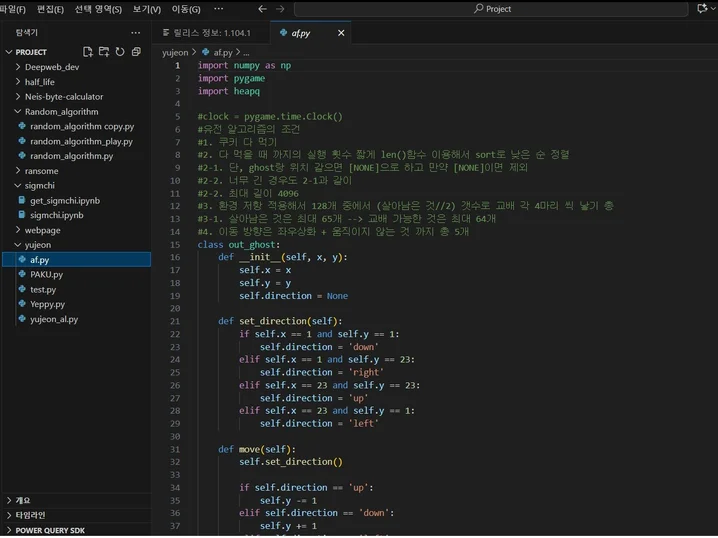Screen dimensions: 718x538
Task: Click yujeon in the breadcrumb path
Action: click(176, 52)
